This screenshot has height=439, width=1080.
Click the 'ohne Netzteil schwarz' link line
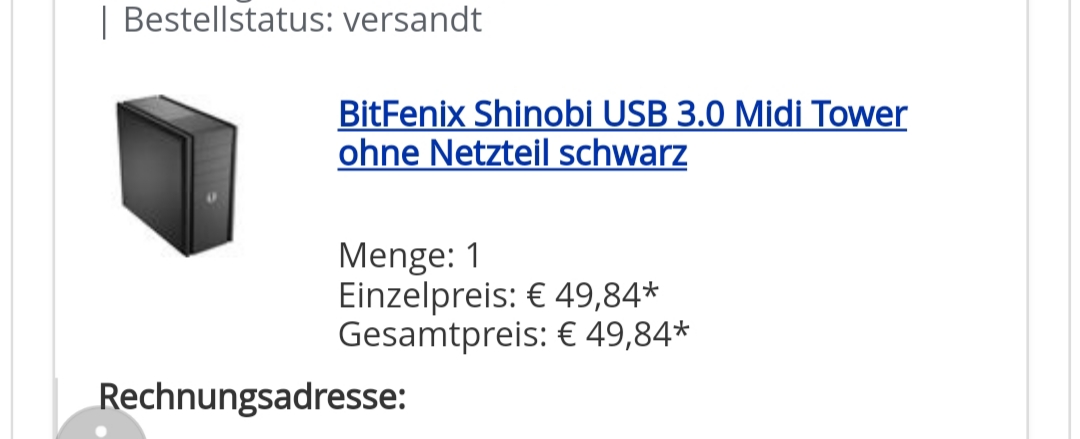coord(512,153)
